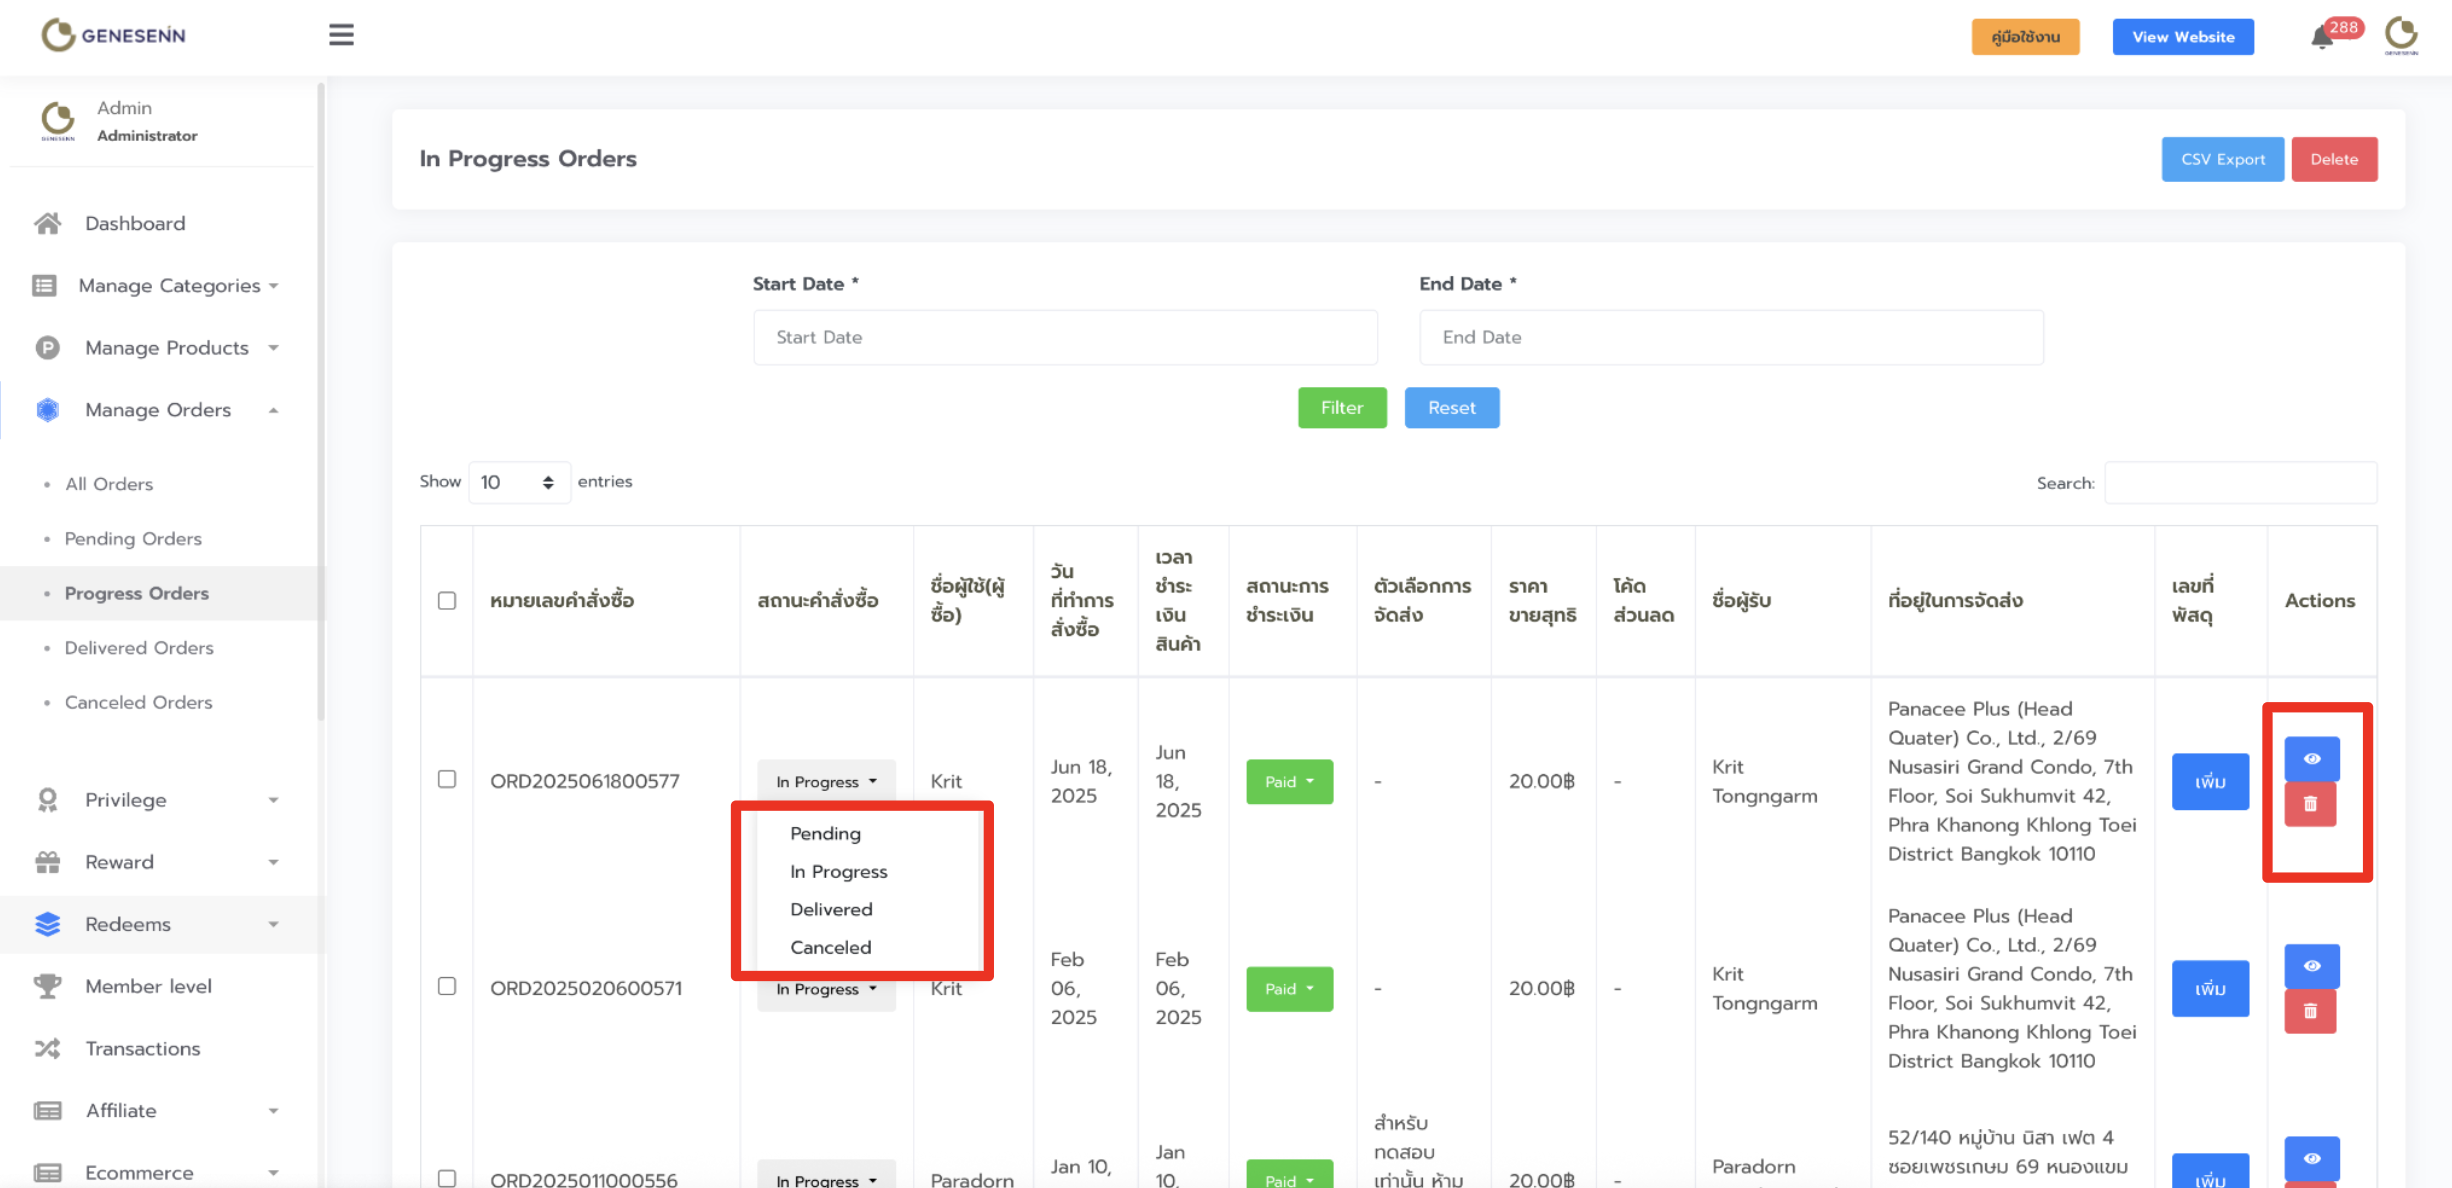2452x1188 pixels.
Task: View order ORD2025020600571 with the eye icon
Action: tap(2311, 966)
